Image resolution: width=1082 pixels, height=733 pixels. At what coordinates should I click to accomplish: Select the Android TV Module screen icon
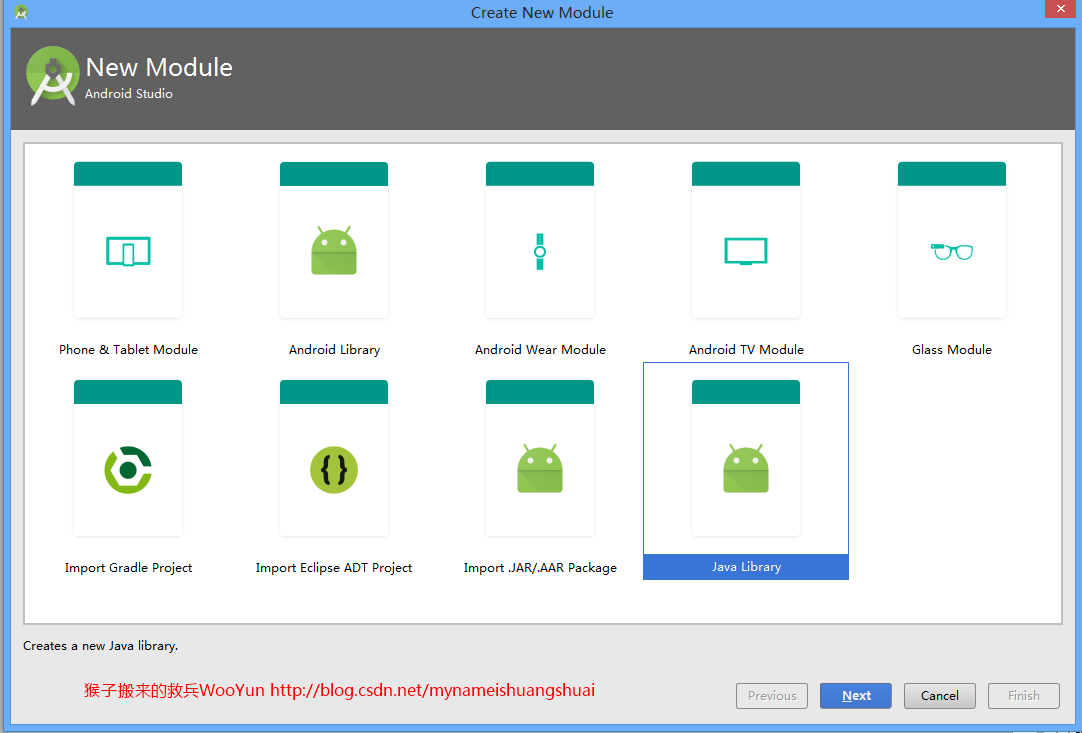click(x=746, y=251)
